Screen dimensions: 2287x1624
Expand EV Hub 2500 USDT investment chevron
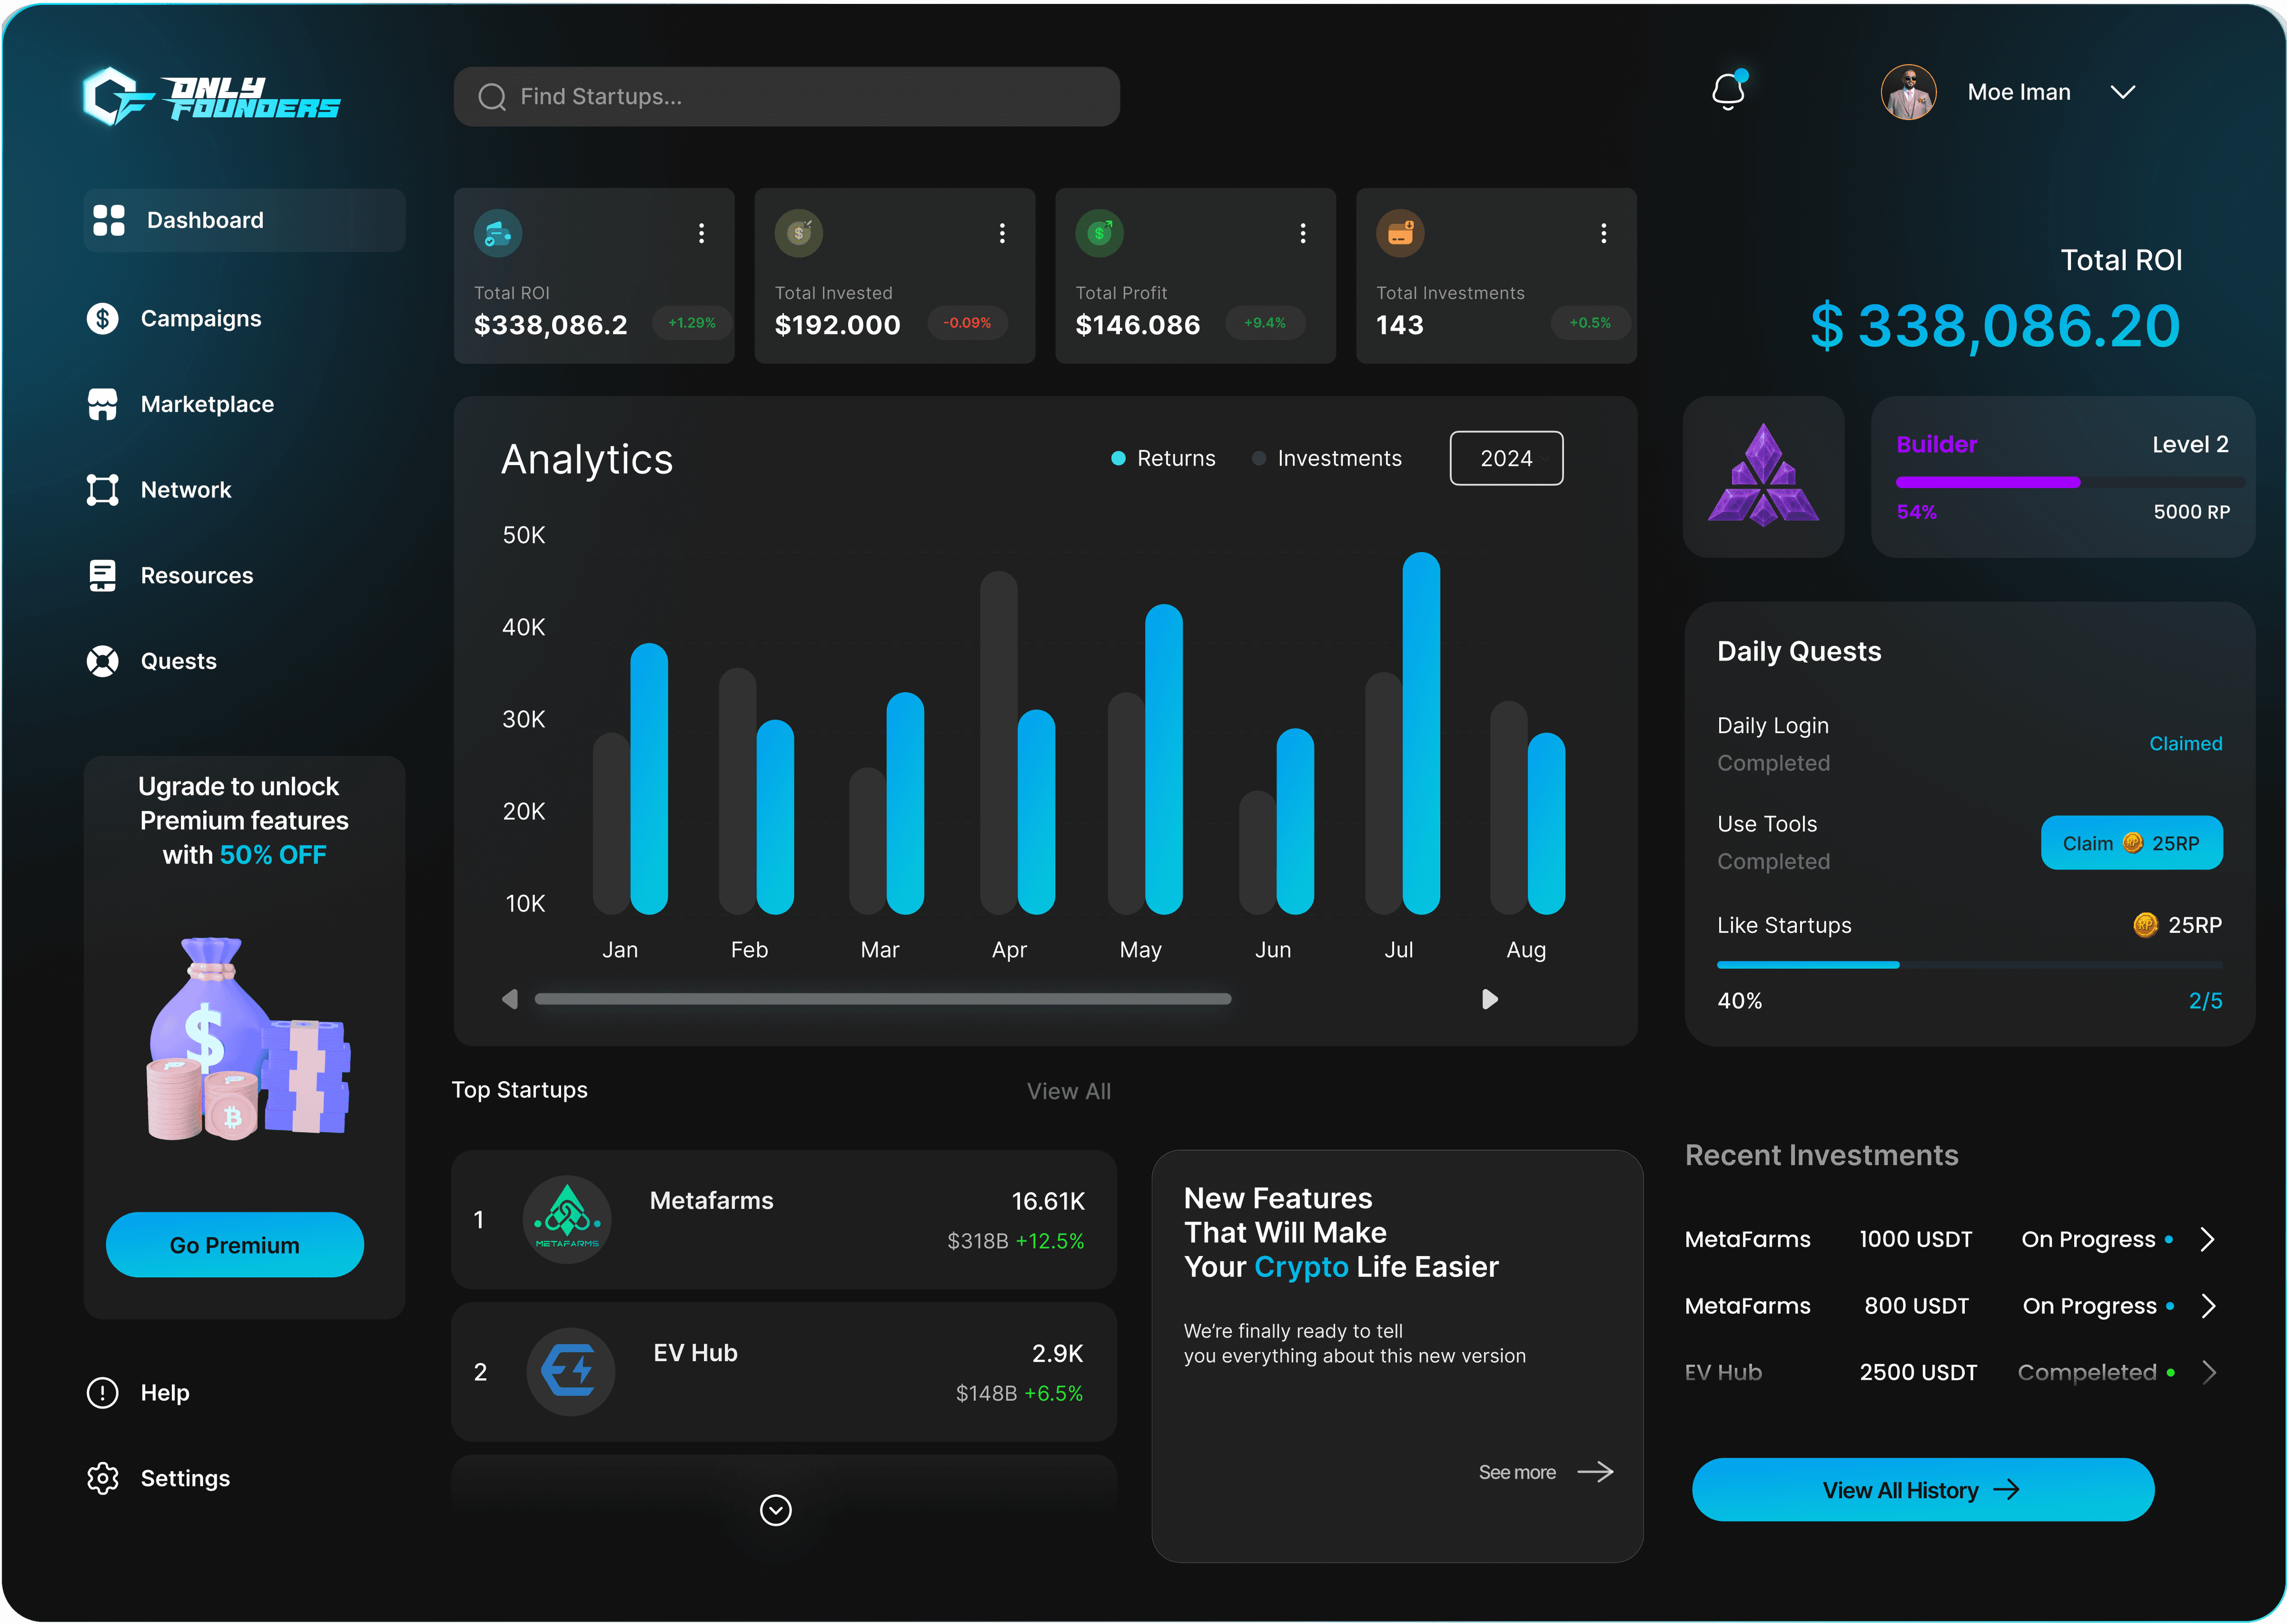(2208, 1373)
